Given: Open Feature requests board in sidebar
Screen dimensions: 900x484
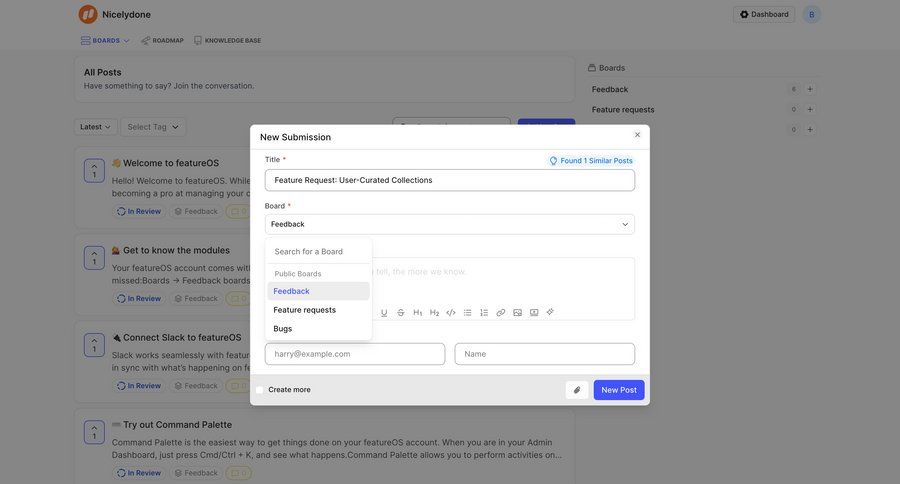Looking at the screenshot, I should pyautogui.click(x=623, y=110).
